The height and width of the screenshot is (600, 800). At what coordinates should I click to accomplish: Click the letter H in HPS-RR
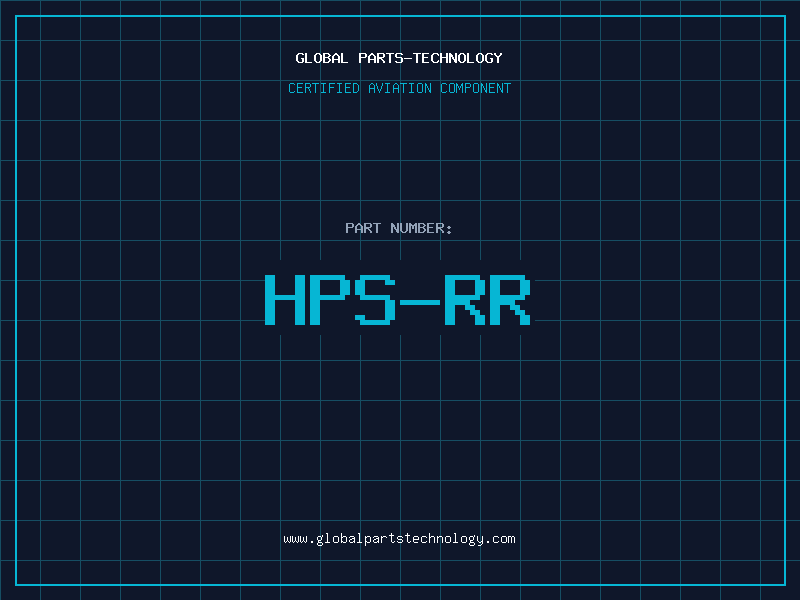284,300
